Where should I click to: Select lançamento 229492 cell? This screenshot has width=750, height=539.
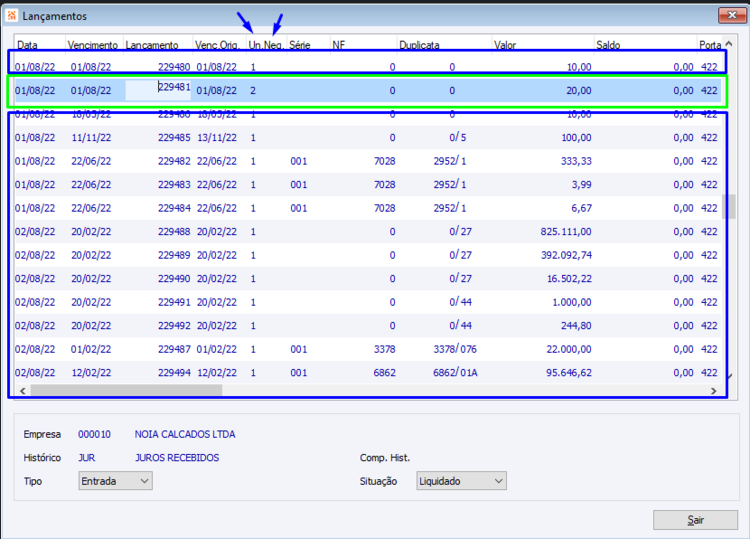(x=174, y=326)
